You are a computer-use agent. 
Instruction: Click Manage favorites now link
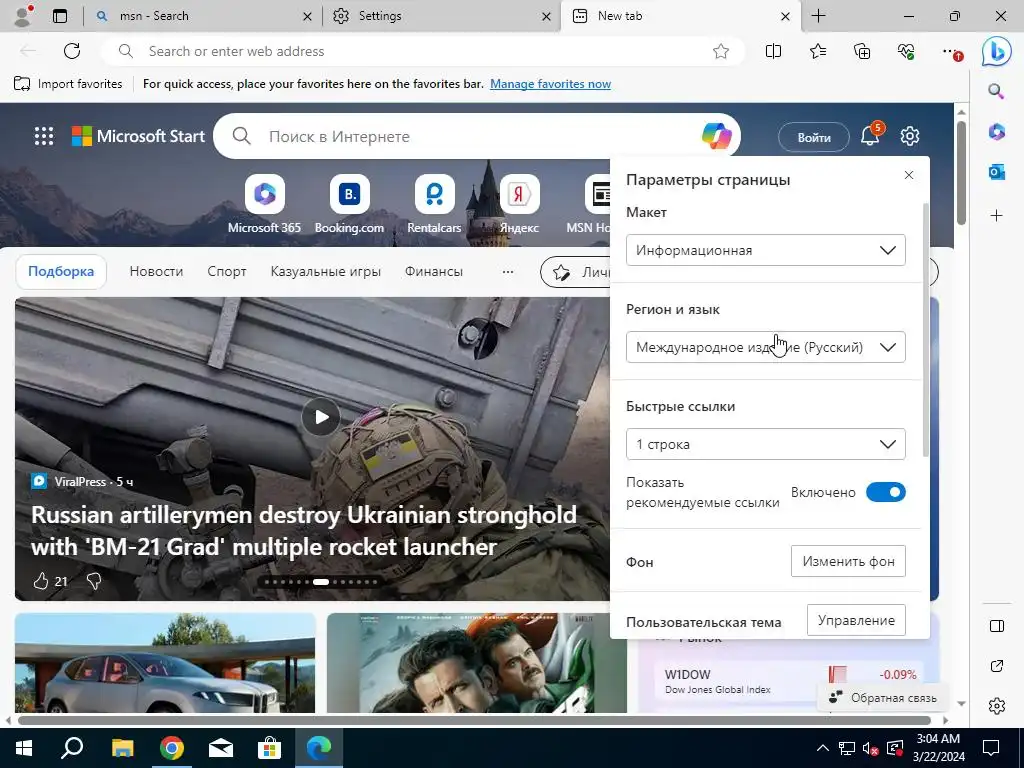551,84
